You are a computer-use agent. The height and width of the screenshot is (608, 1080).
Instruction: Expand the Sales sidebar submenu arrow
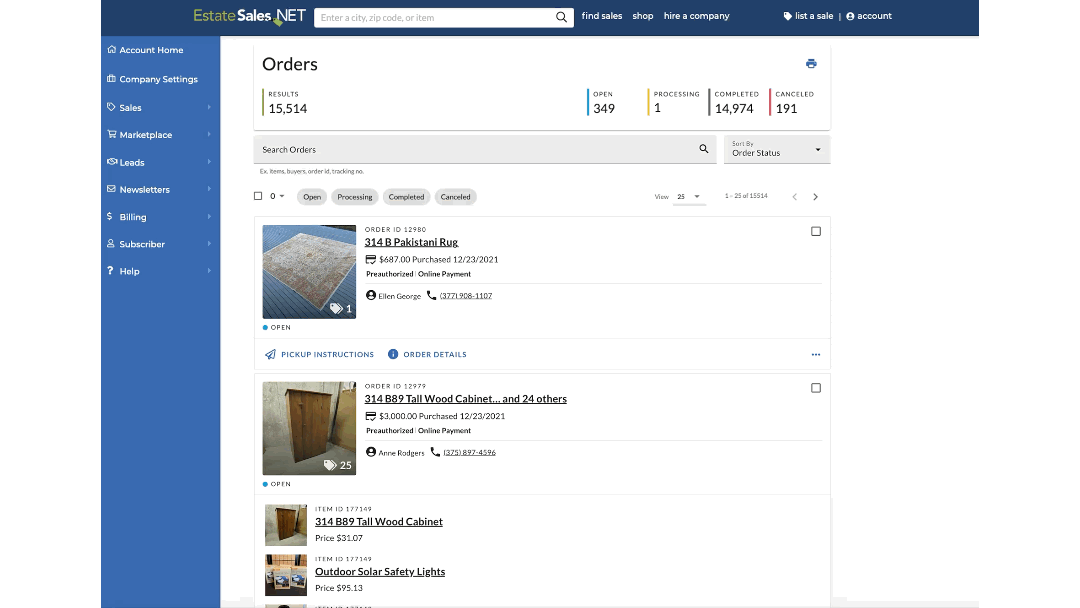click(209, 107)
